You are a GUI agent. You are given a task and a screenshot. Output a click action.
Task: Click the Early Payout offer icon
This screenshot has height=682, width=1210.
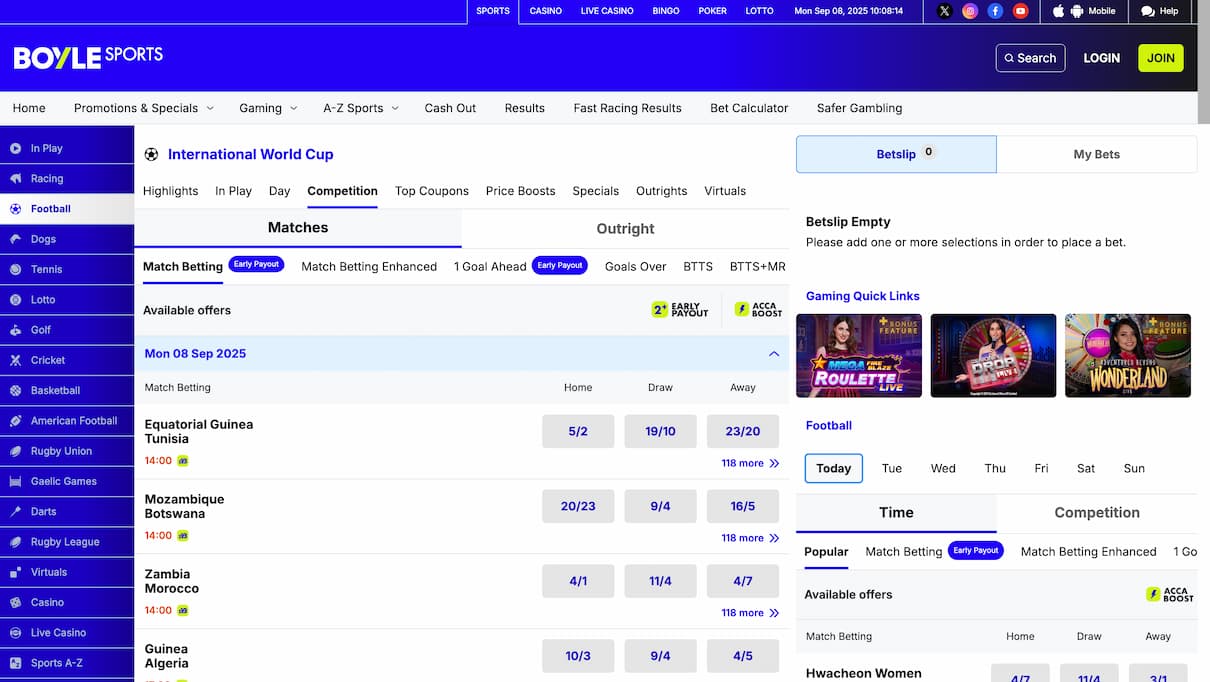680,310
